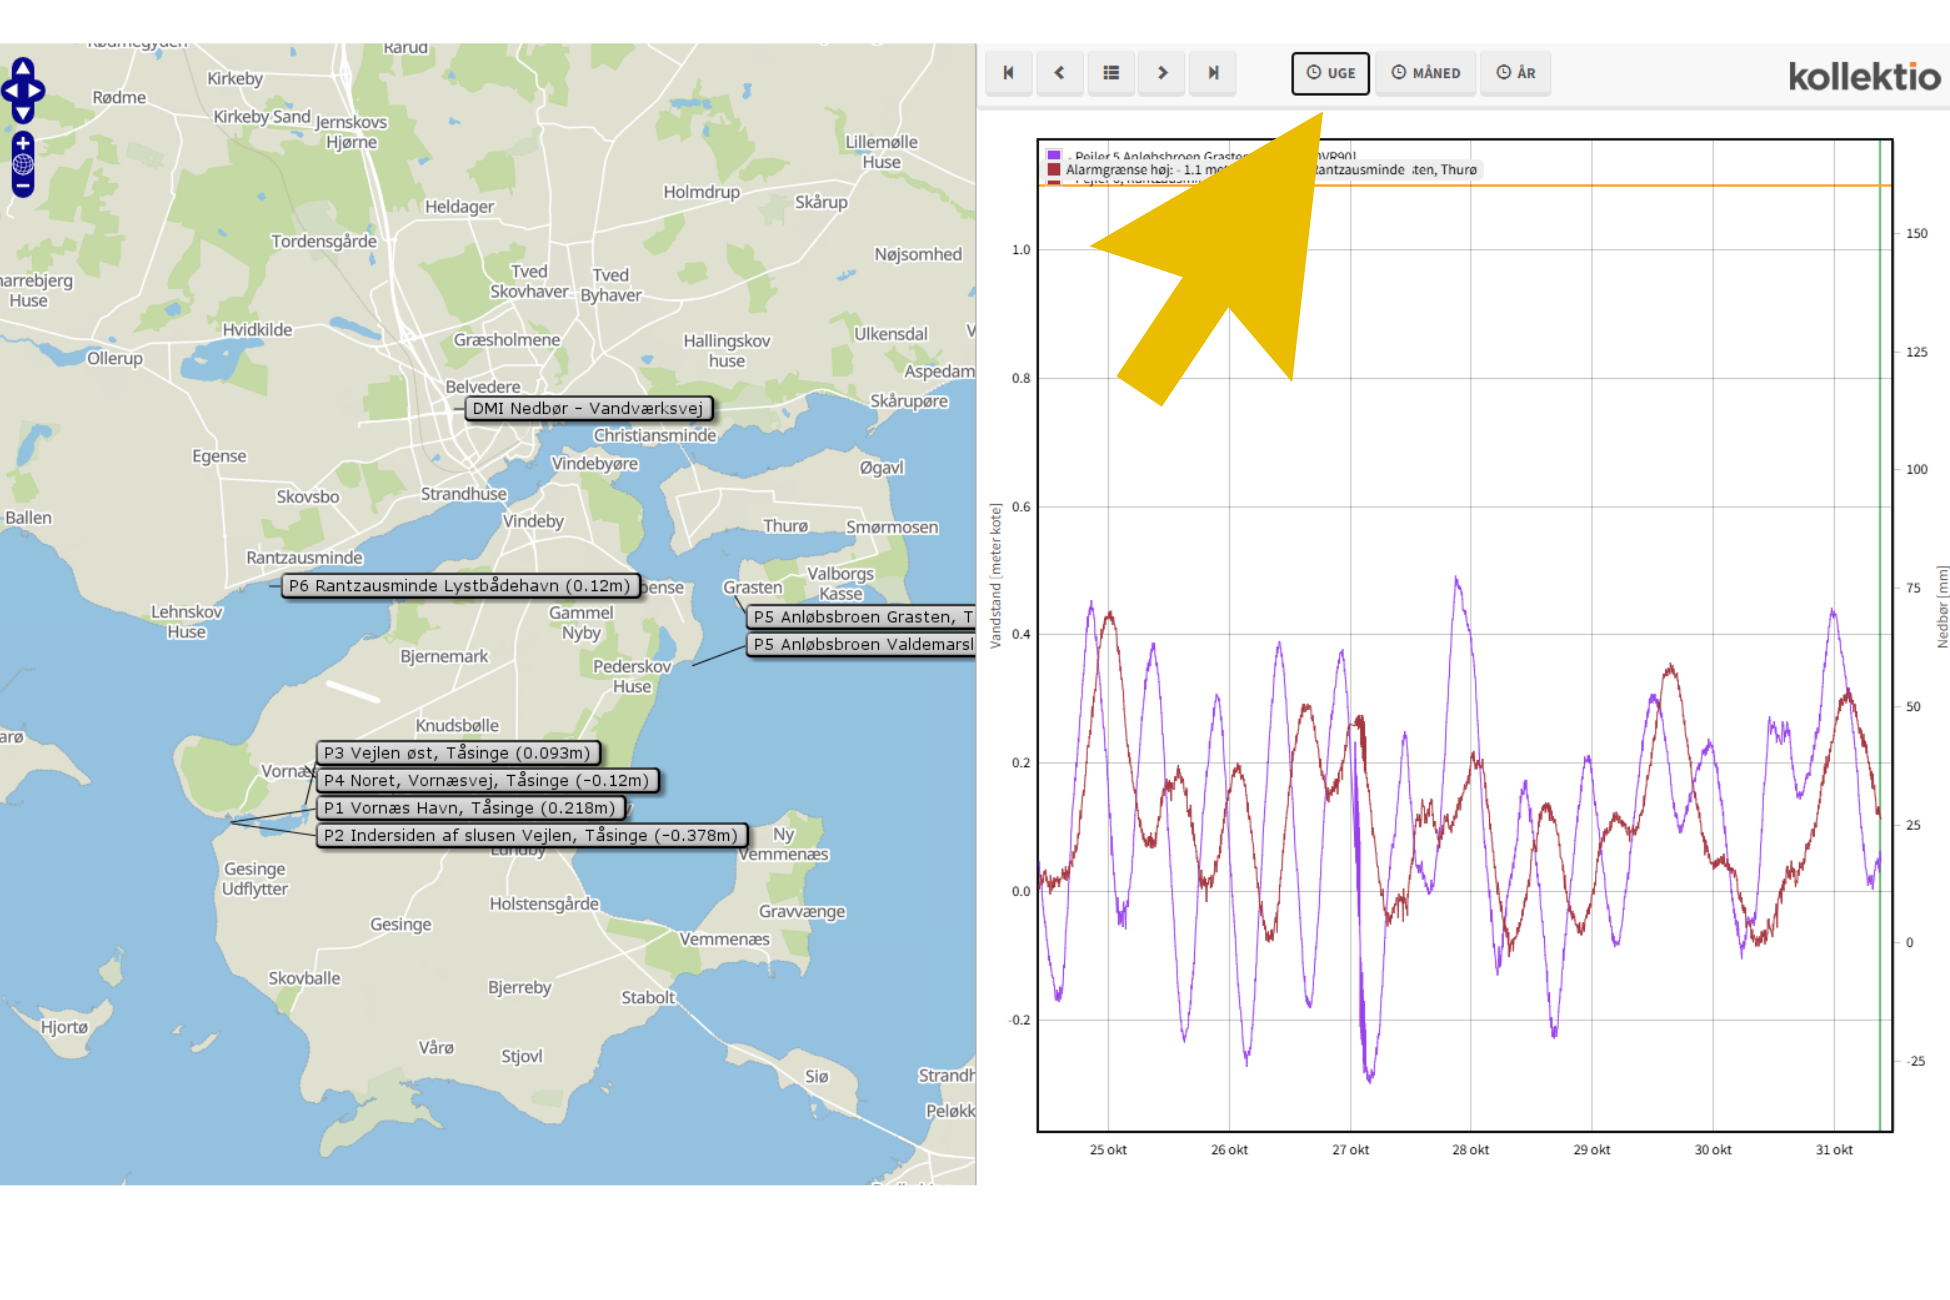
Task: Zoom out of the map
Action: pos(23,185)
